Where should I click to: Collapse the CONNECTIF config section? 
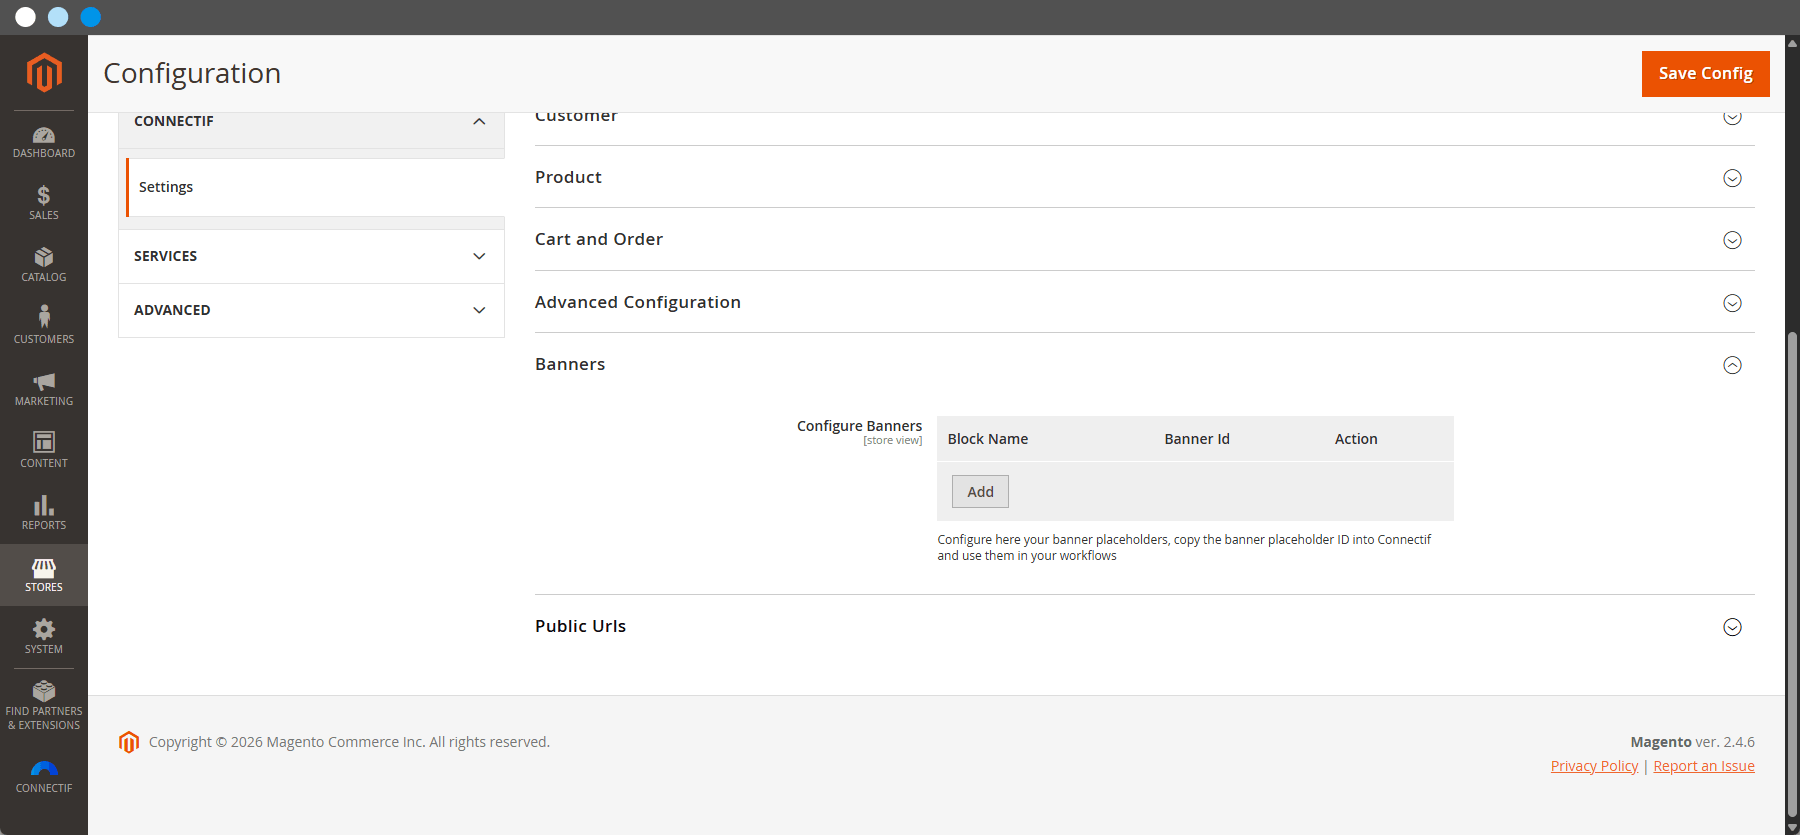pos(311,121)
